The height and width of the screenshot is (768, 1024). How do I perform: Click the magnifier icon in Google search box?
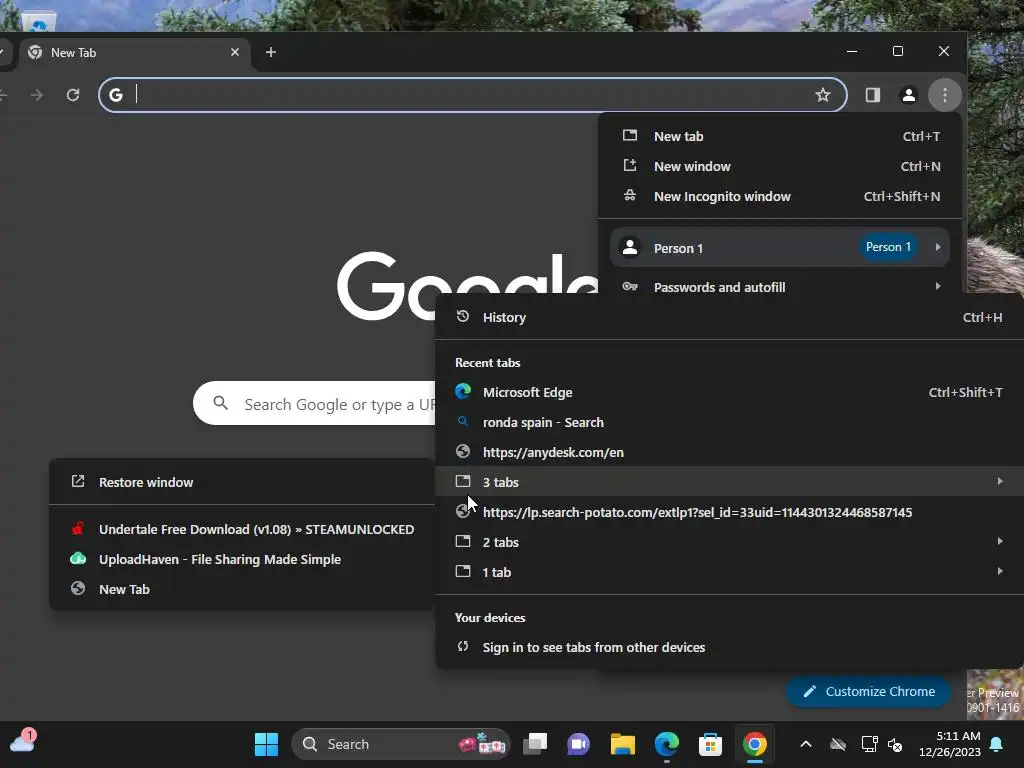point(221,403)
